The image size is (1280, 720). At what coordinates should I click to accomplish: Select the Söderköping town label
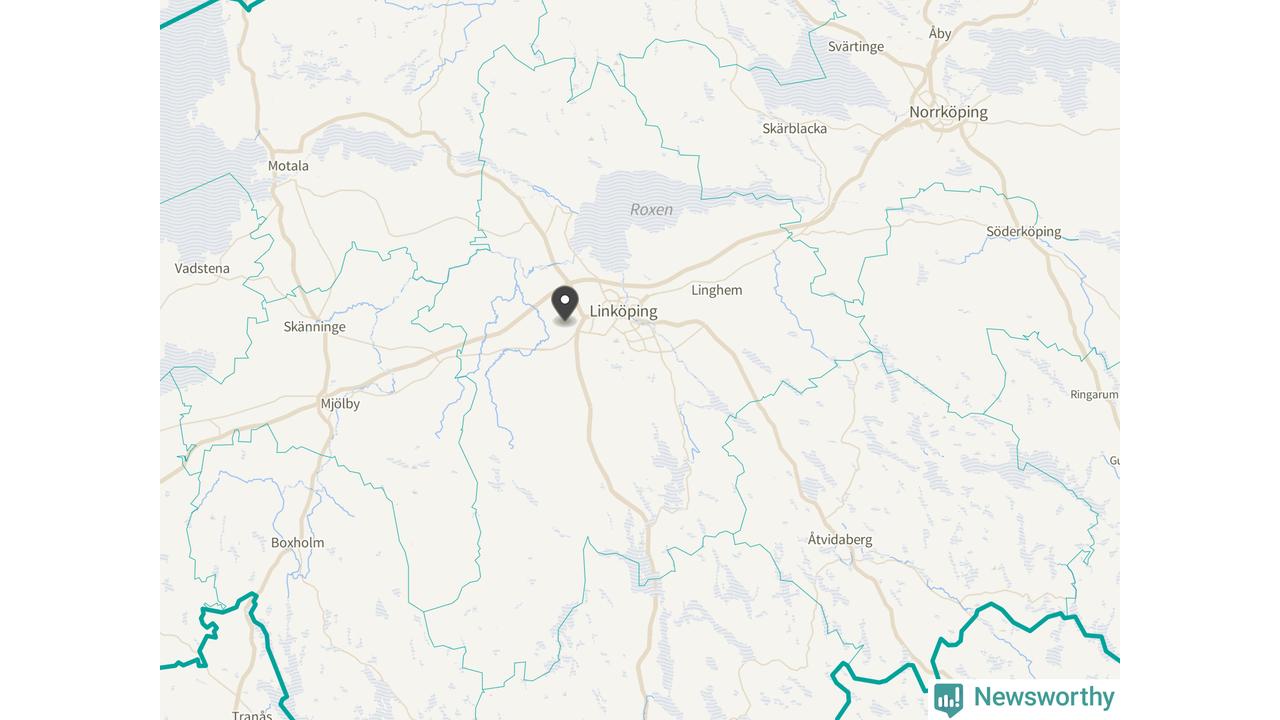pos(1023,232)
